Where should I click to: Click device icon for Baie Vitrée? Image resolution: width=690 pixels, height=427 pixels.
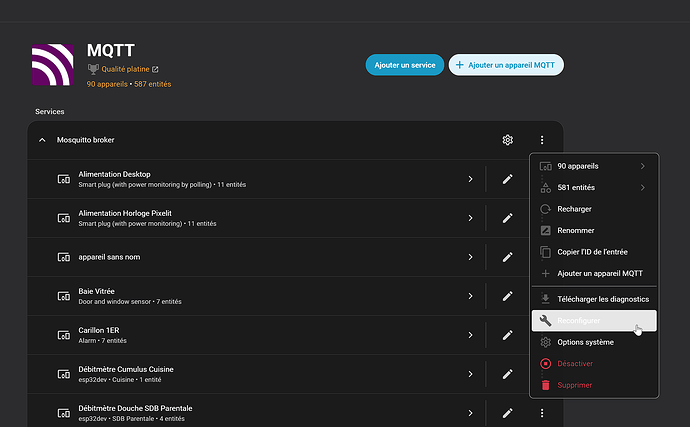[x=64, y=296]
